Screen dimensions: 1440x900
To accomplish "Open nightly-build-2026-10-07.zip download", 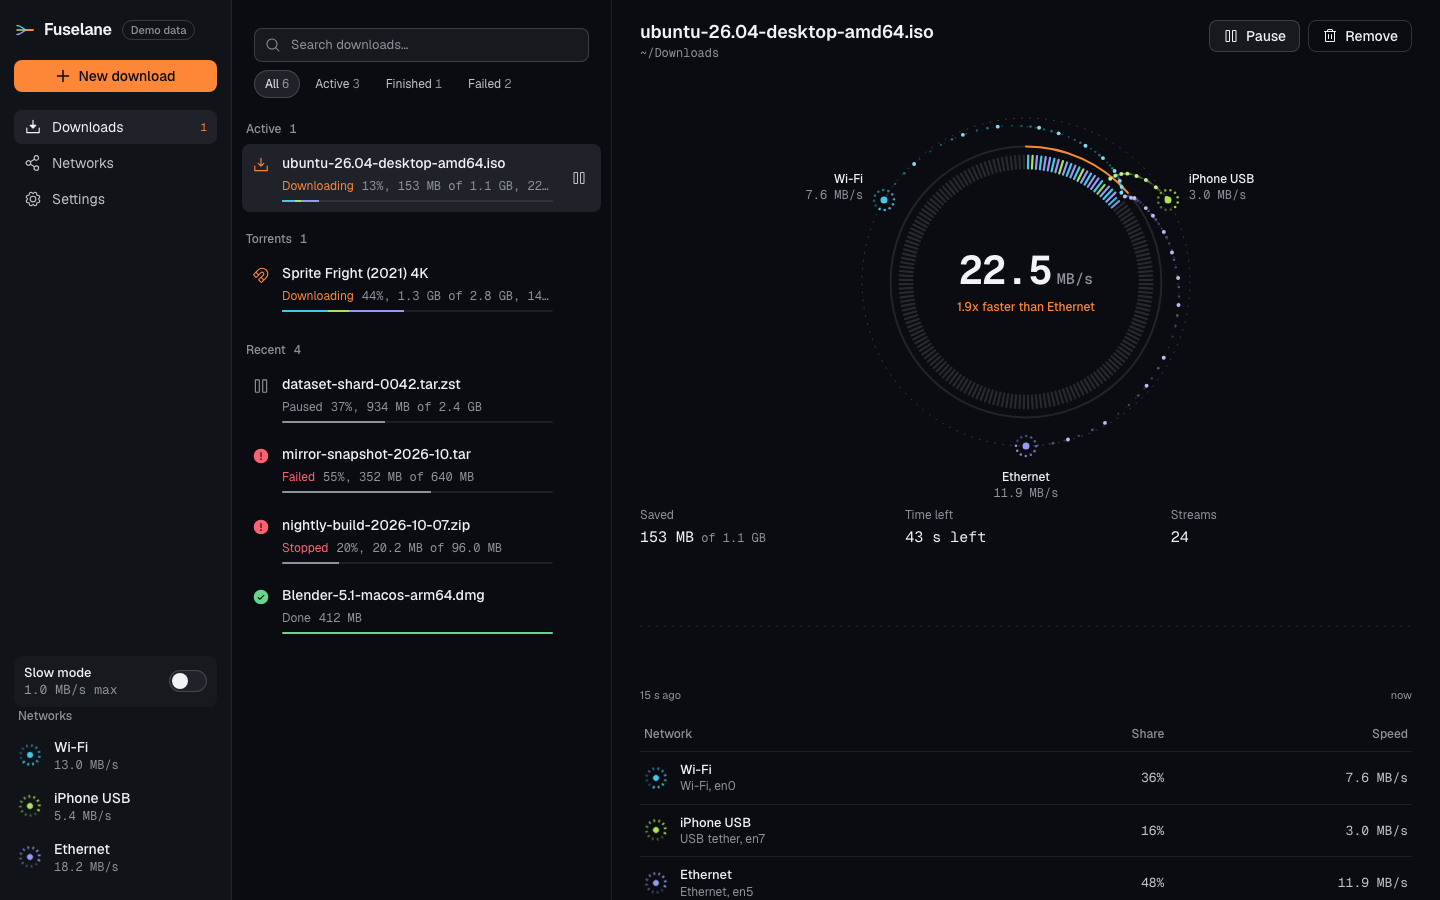I will tap(421, 540).
